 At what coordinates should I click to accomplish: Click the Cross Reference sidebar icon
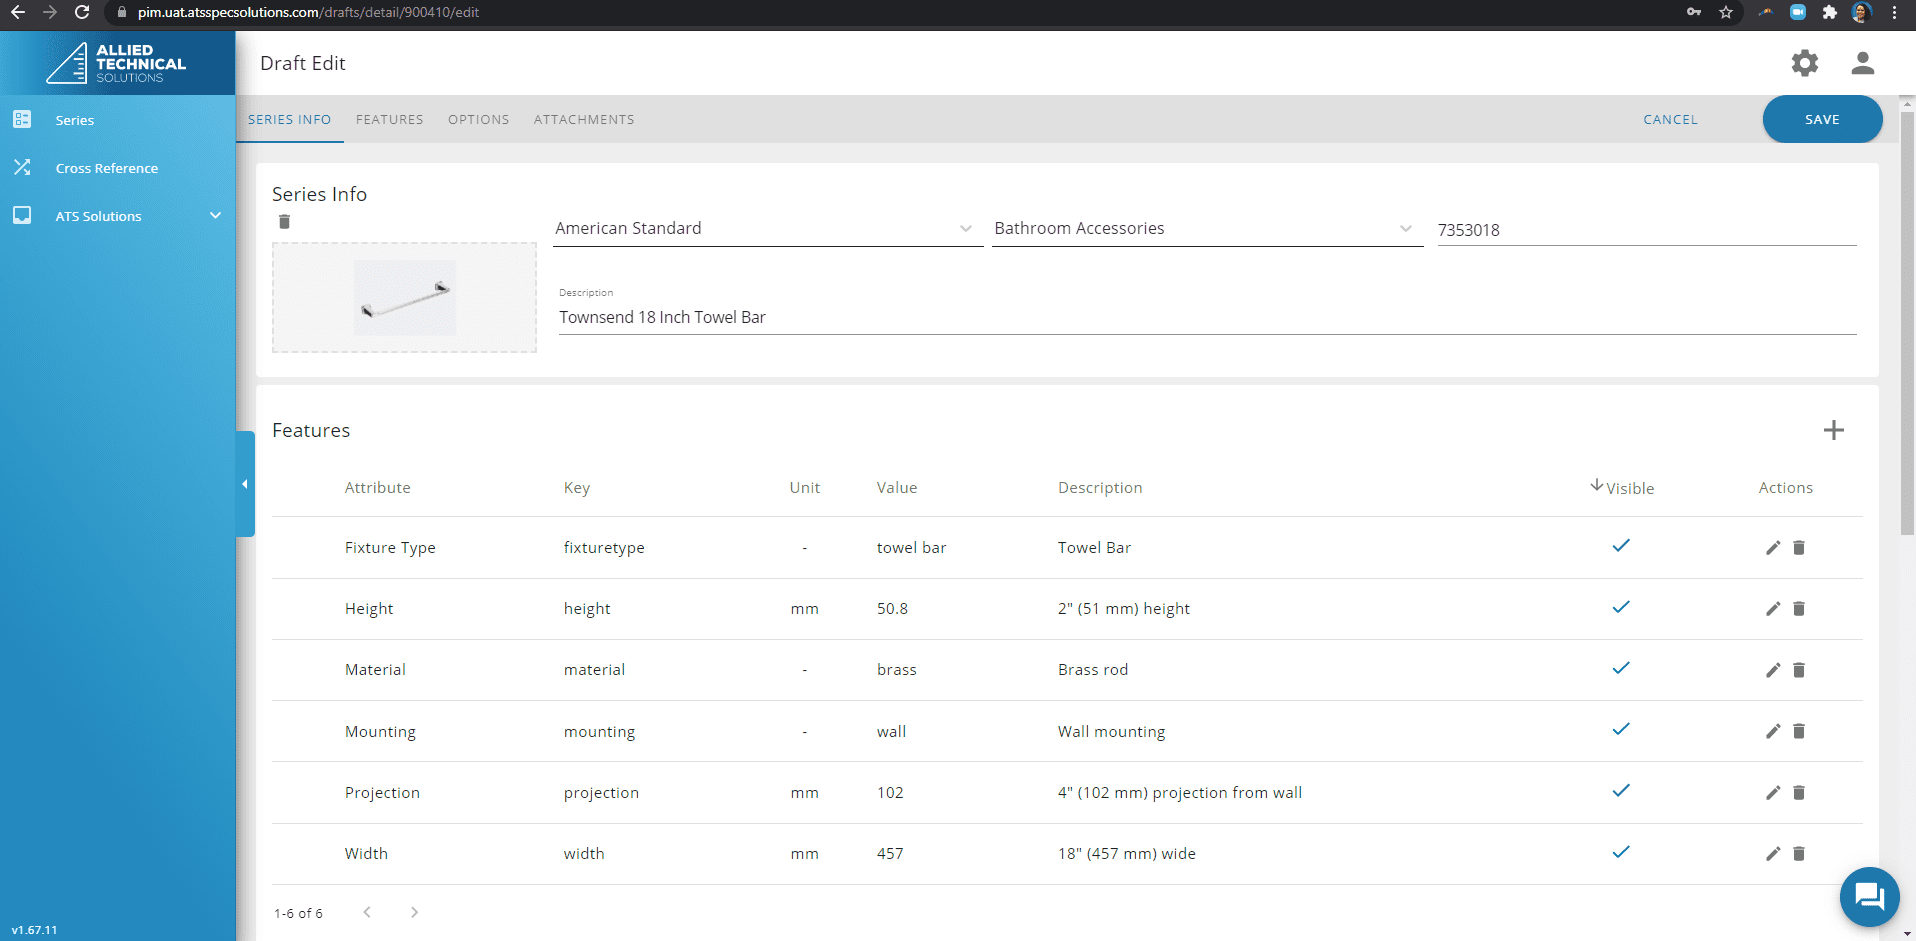pyautogui.click(x=22, y=167)
